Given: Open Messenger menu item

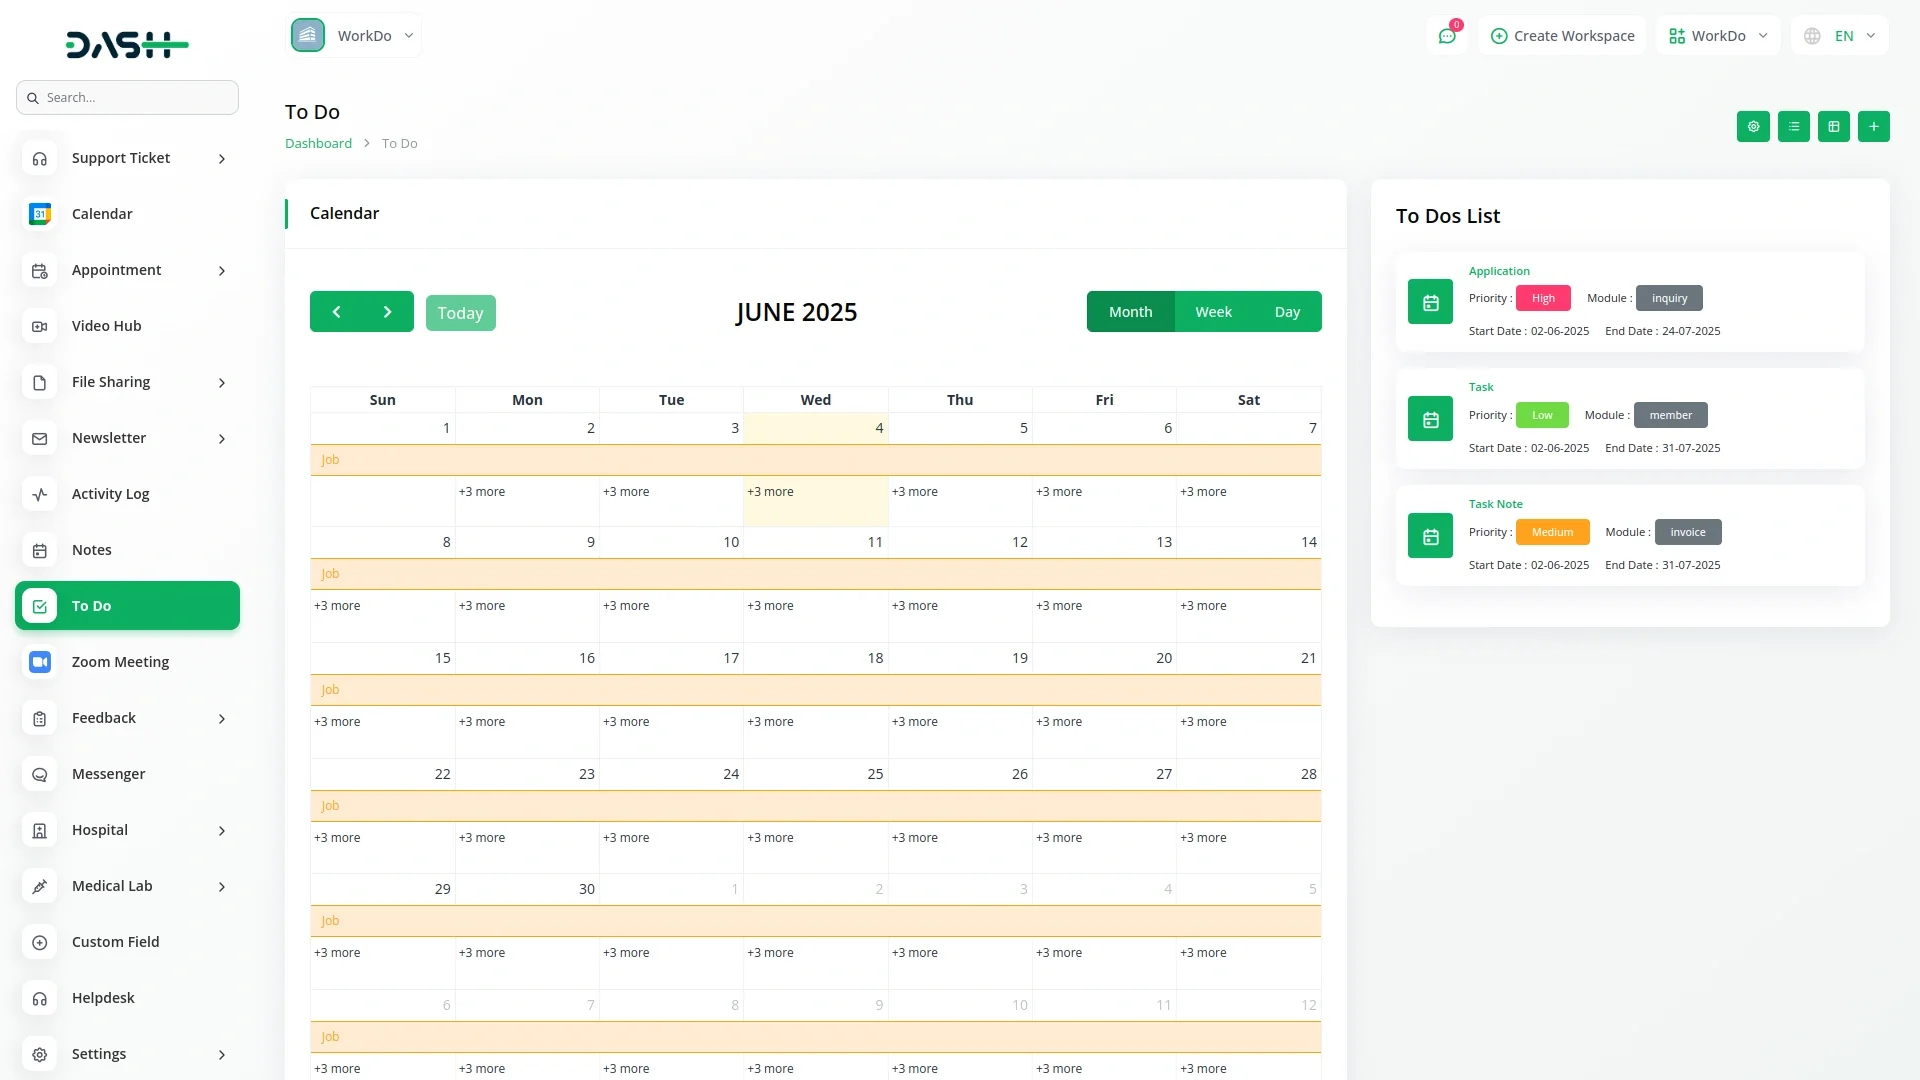Looking at the screenshot, I should (108, 774).
